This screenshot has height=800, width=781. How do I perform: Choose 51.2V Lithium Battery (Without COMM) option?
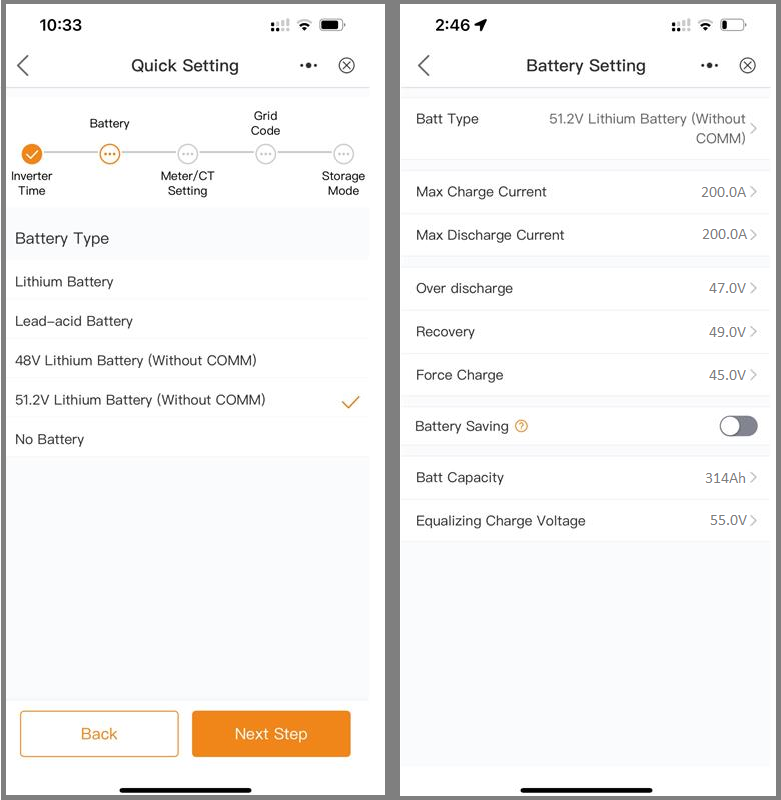click(x=187, y=400)
